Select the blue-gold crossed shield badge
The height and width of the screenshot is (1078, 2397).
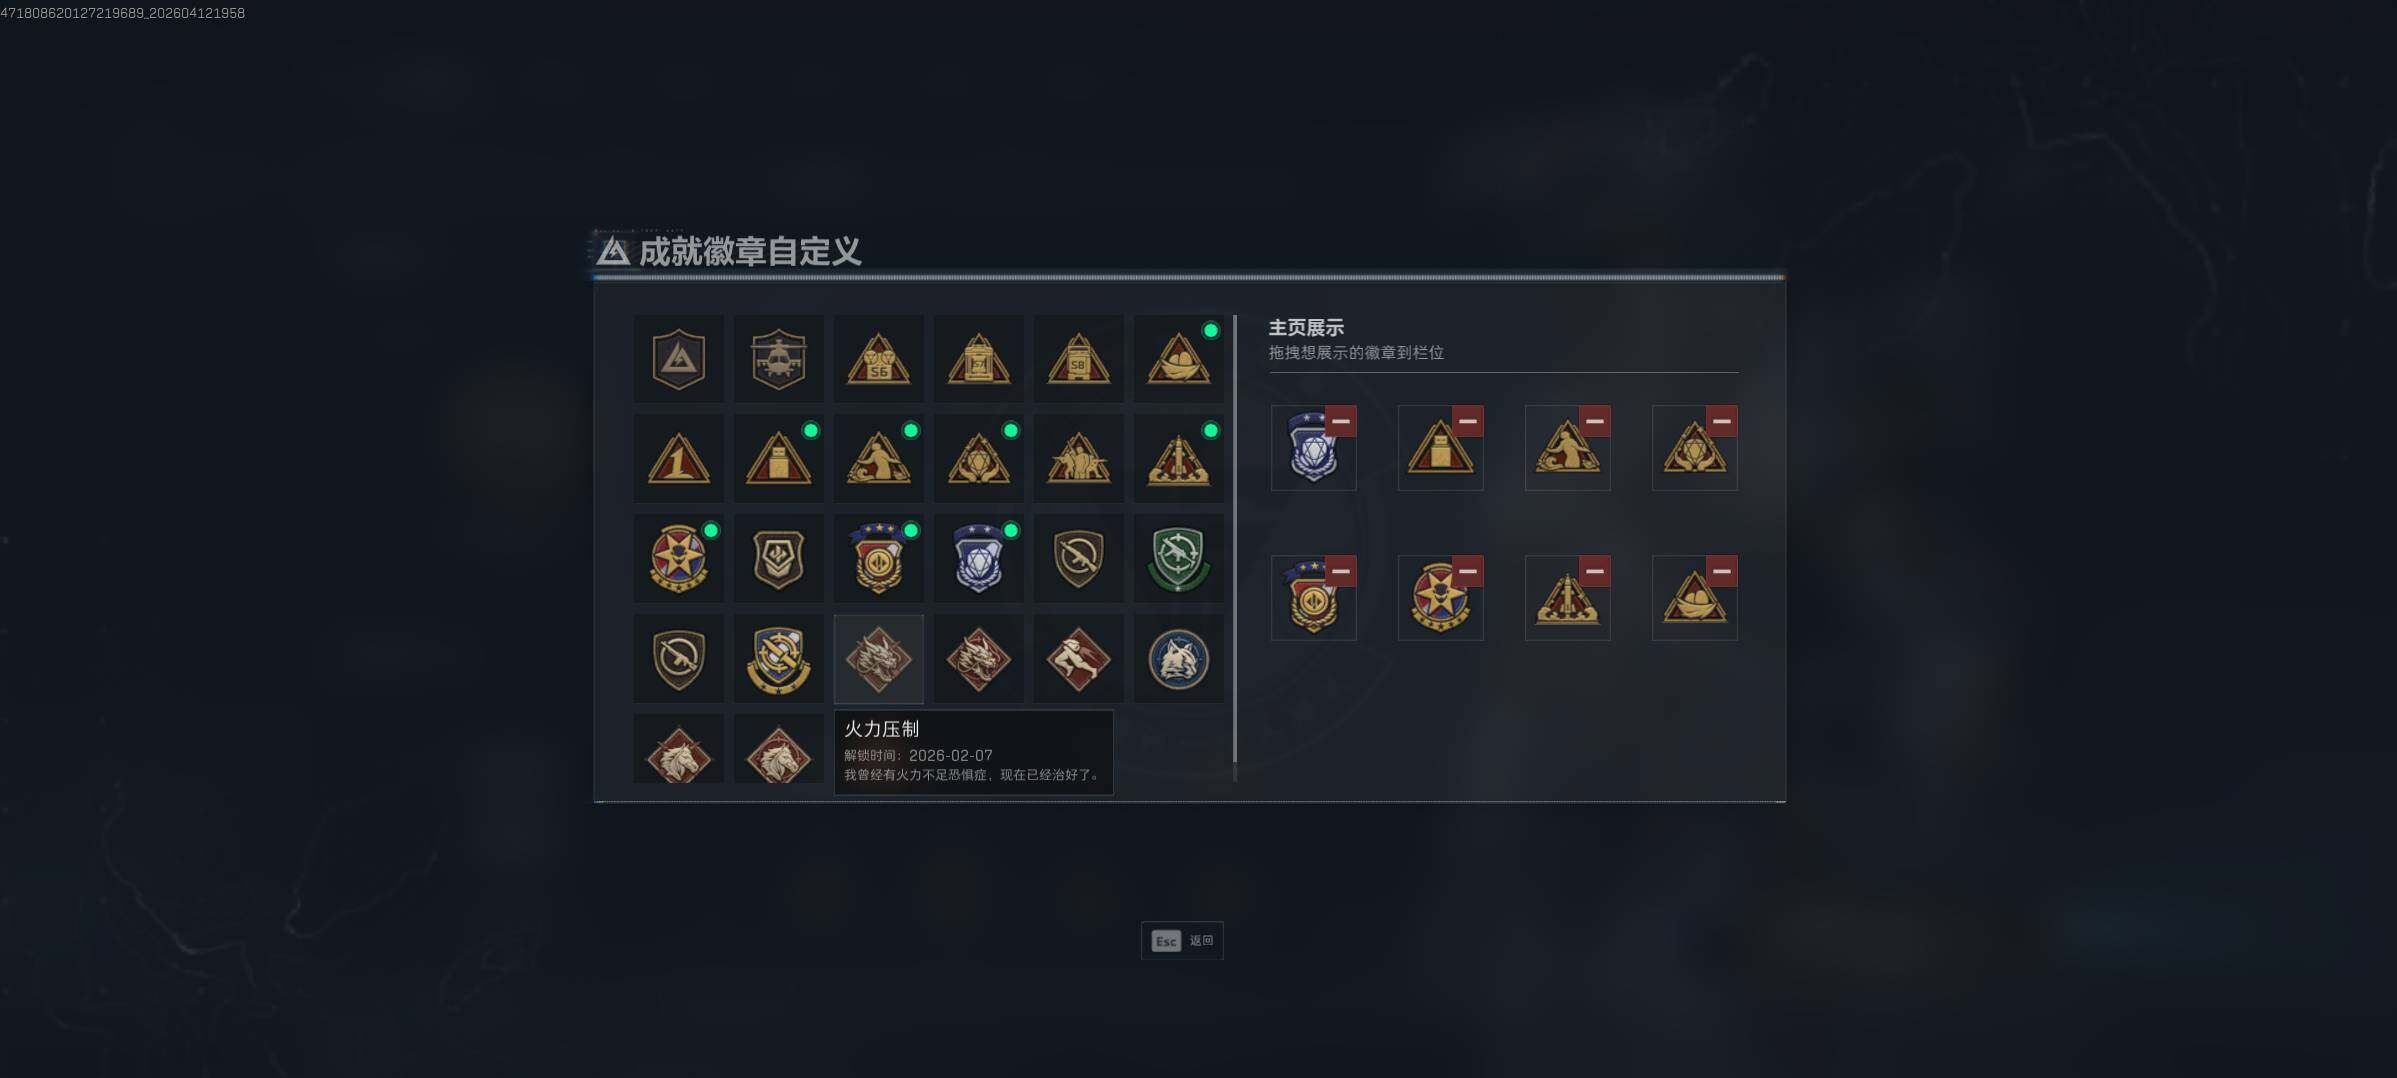pyautogui.click(x=778, y=659)
